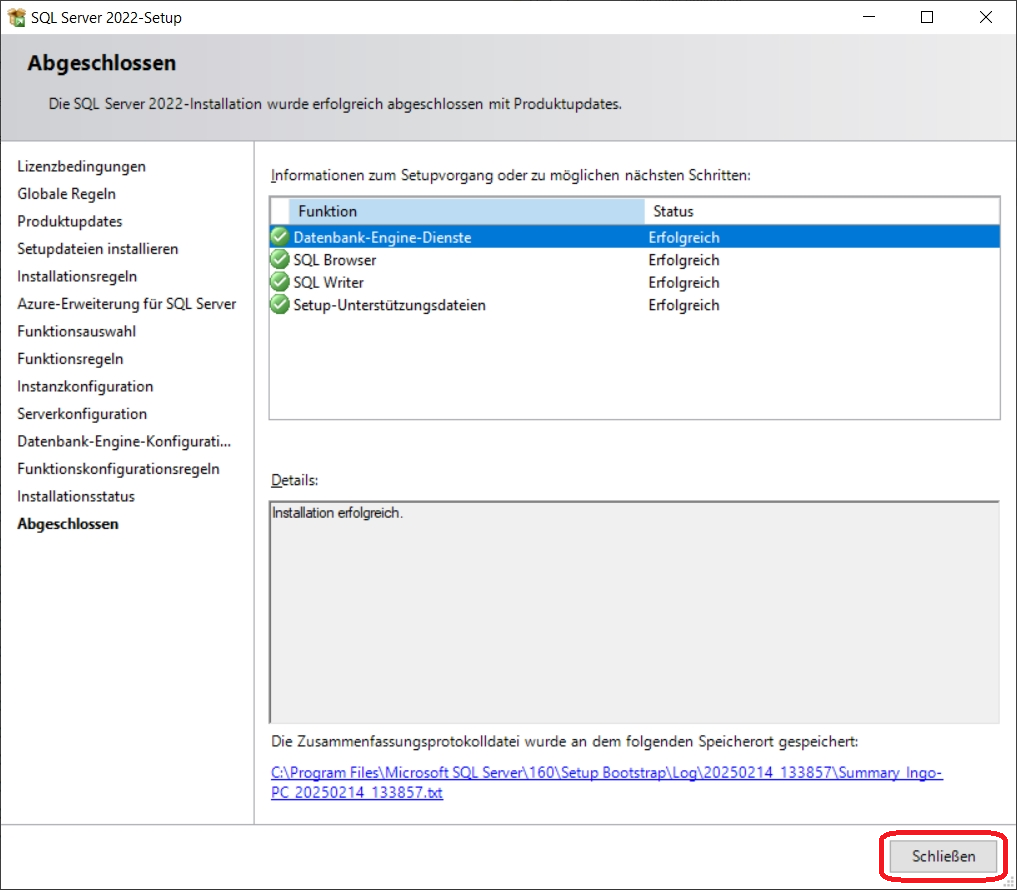
Task: Select the Abgeschlossen step
Action: (67, 524)
